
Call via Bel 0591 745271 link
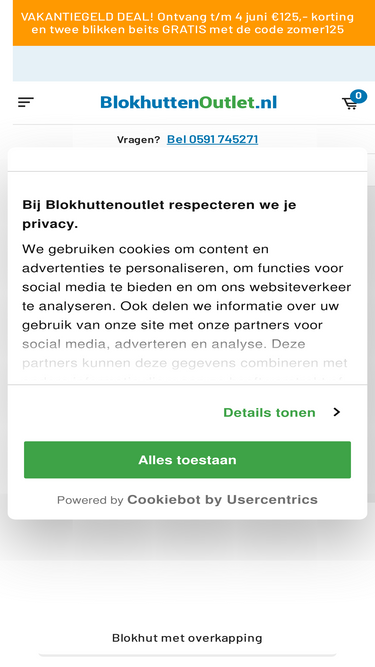[x=212, y=139]
